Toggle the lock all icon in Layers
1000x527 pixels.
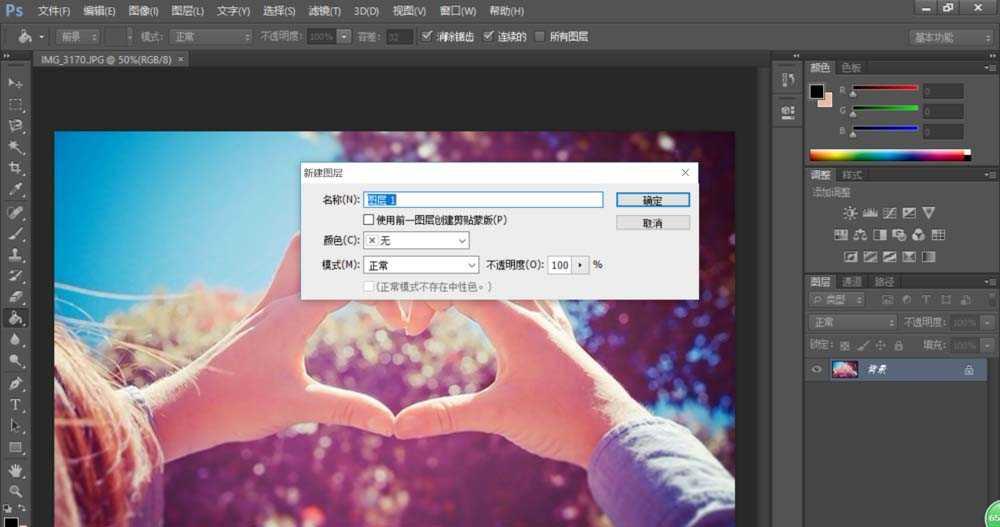point(899,346)
